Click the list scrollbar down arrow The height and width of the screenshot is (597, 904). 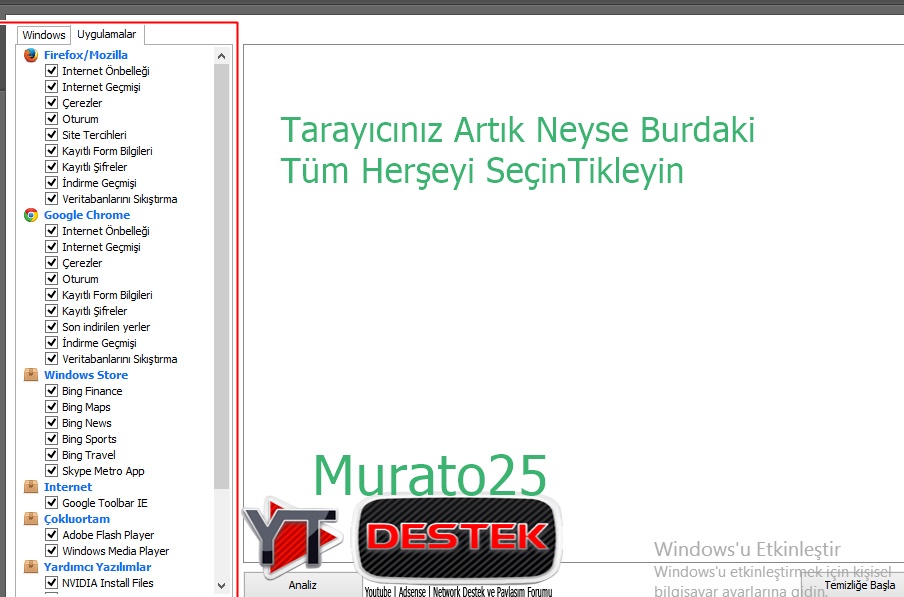[x=221, y=585]
